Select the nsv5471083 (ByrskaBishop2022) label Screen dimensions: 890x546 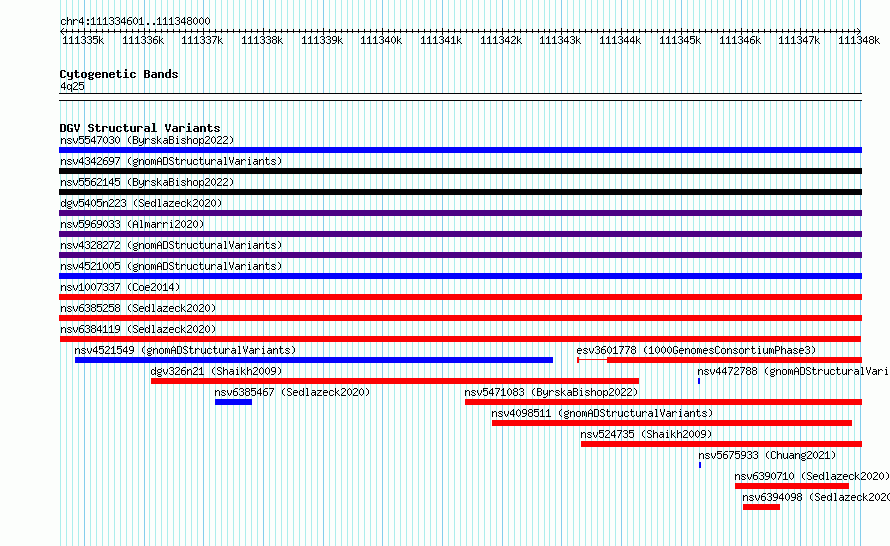tap(551, 392)
